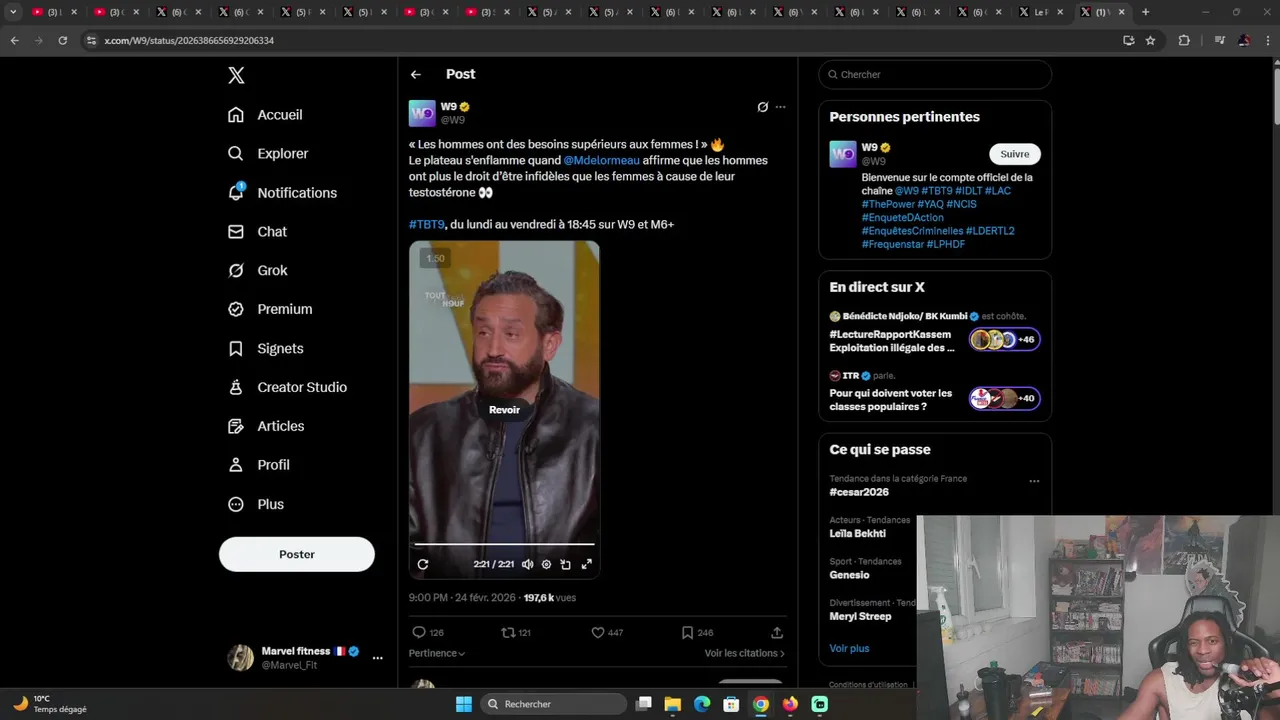This screenshot has height=720, width=1280.
Task: Open Signets bookmarks in the sidebar
Action: point(265,349)
